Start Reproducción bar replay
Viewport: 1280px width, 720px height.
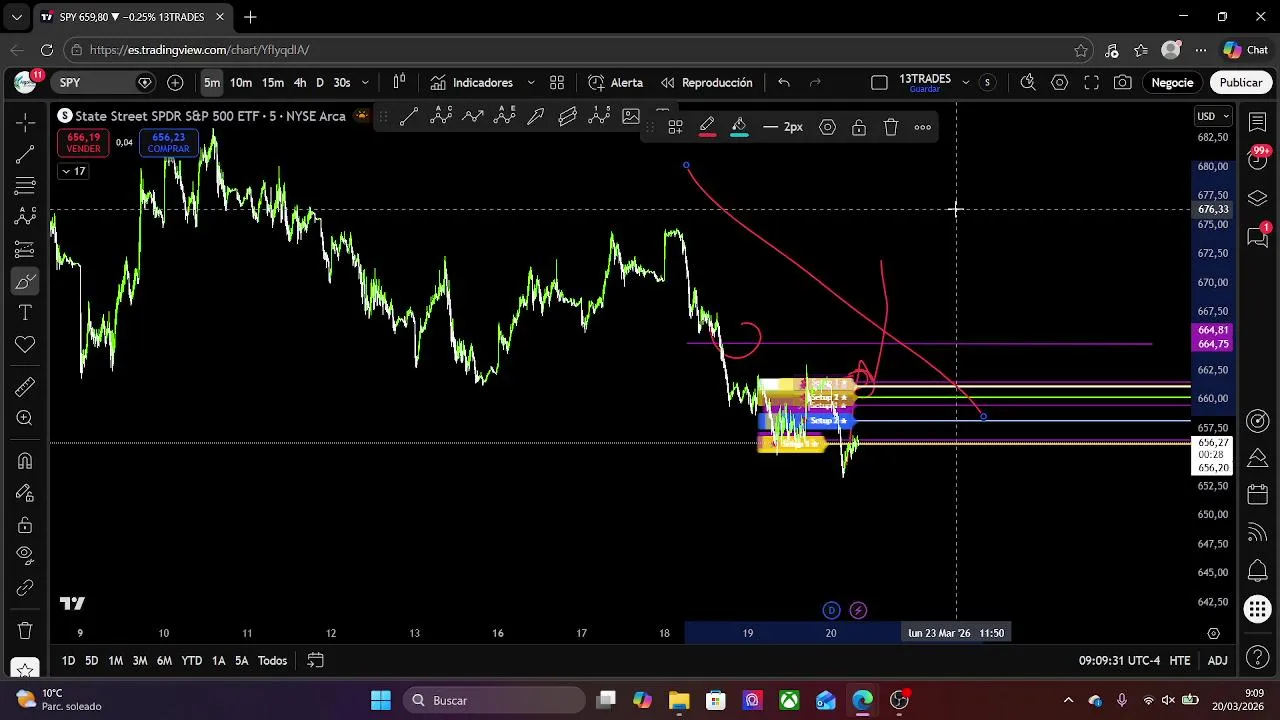coord(706,83)
